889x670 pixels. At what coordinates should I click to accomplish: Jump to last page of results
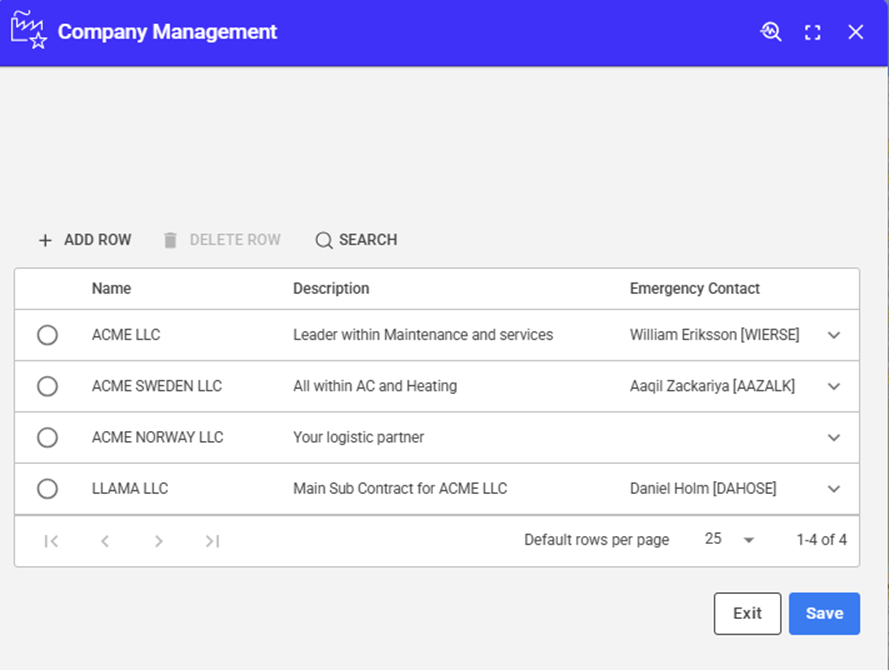212,541
